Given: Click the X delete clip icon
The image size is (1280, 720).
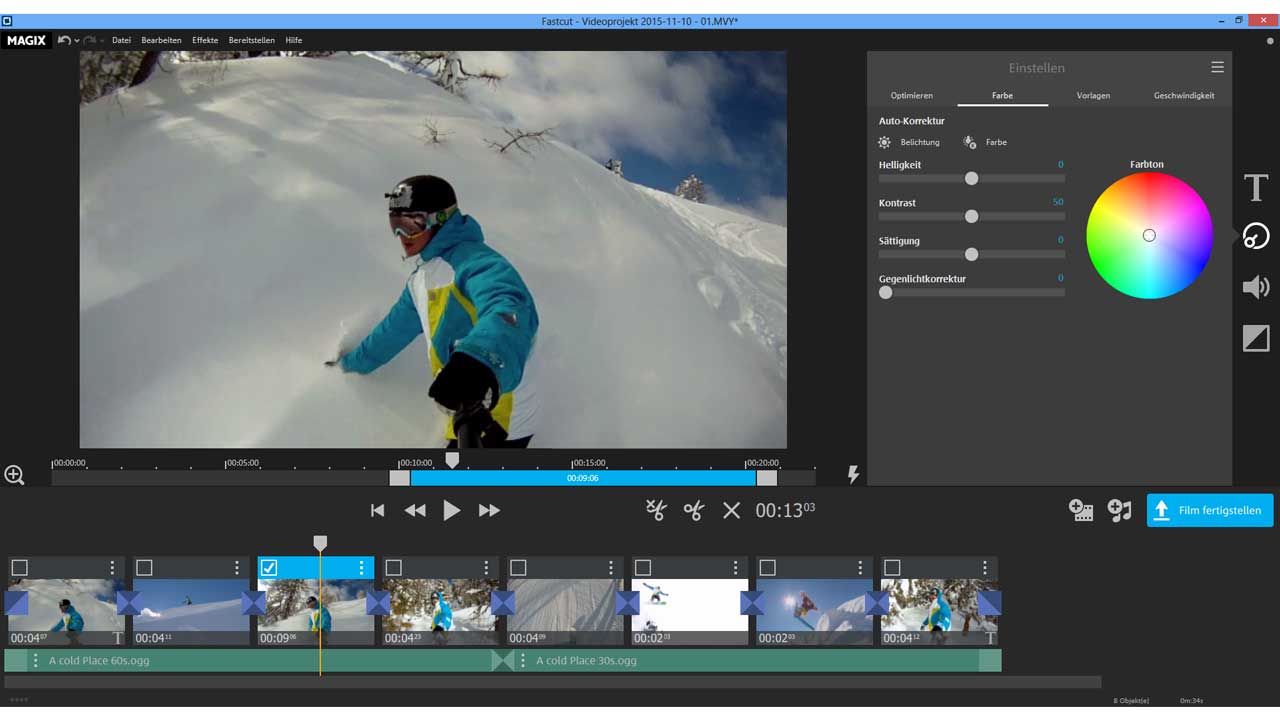Looking at the screenshot, I should [x=731, y=511].
